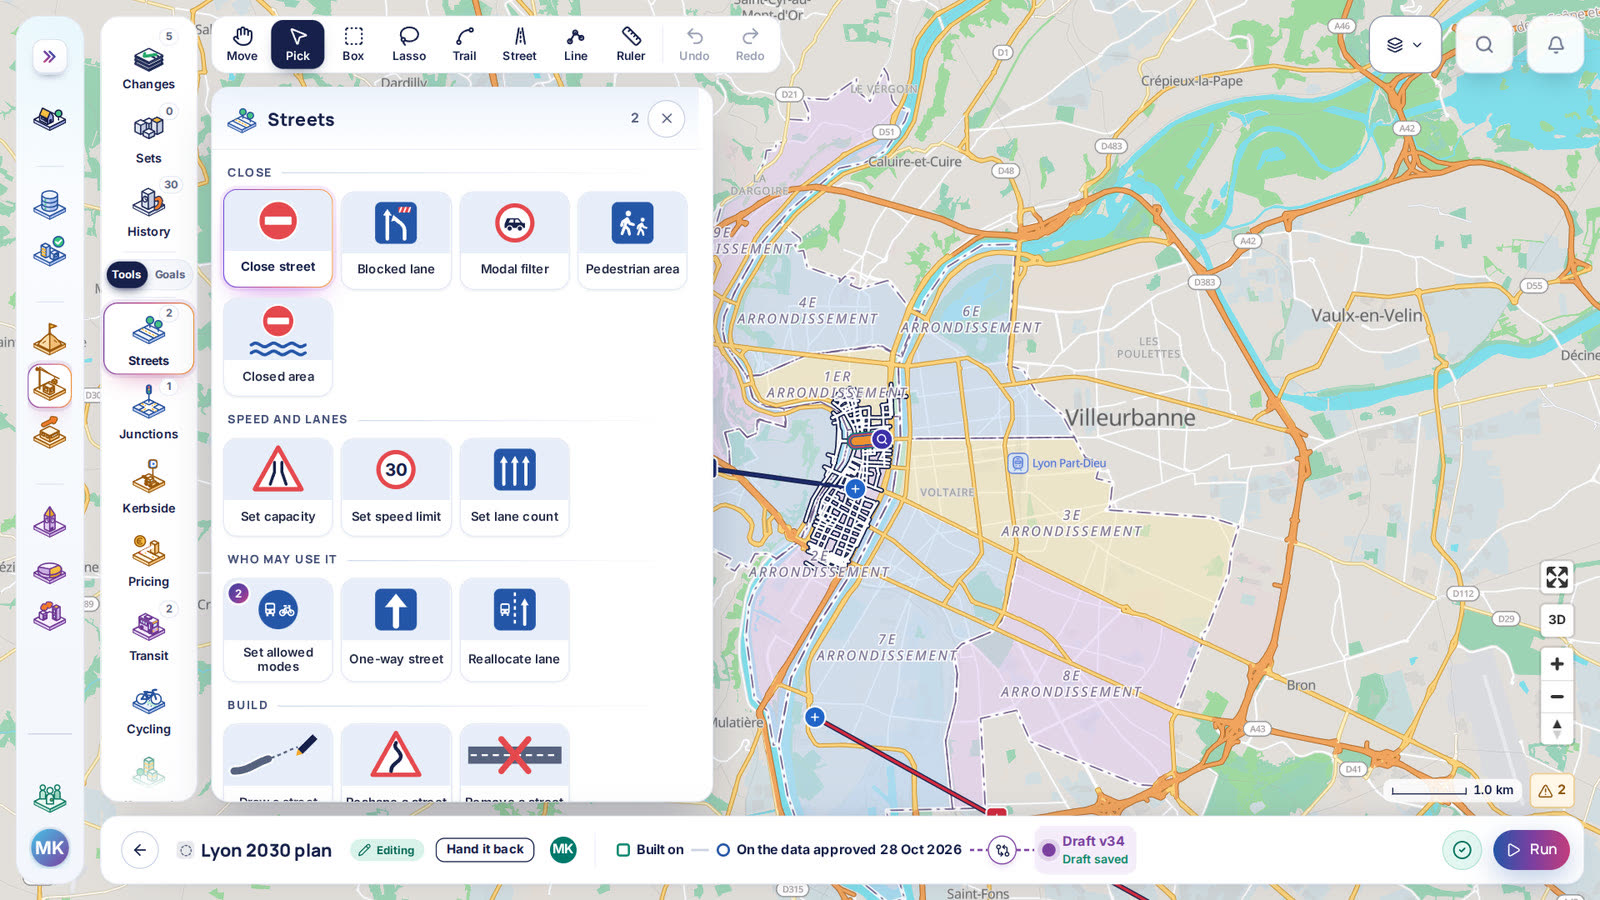
Task: Zoom out on the map
Action: click(1557, 697)
